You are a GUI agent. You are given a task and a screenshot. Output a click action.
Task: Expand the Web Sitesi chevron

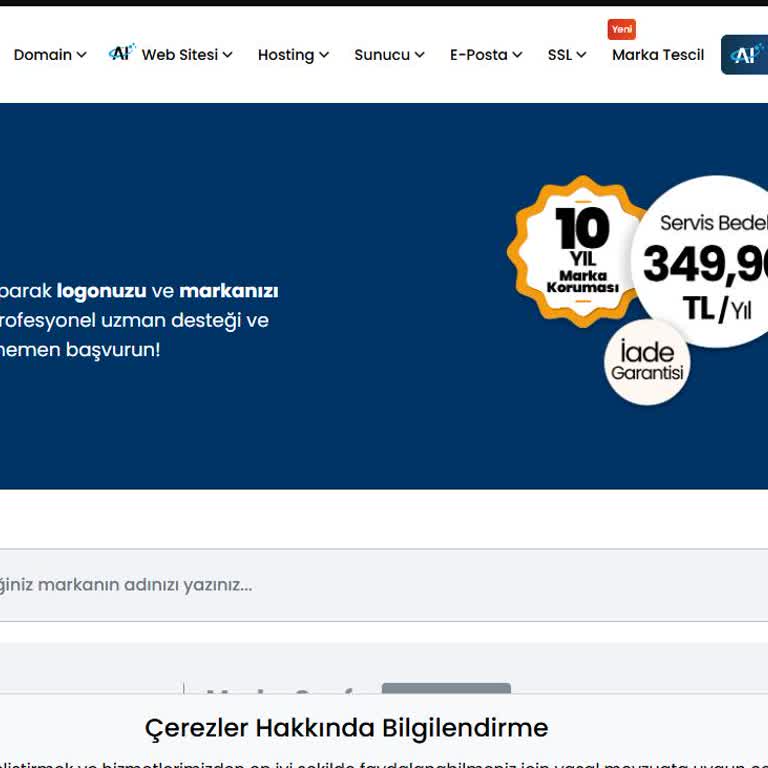227,55
